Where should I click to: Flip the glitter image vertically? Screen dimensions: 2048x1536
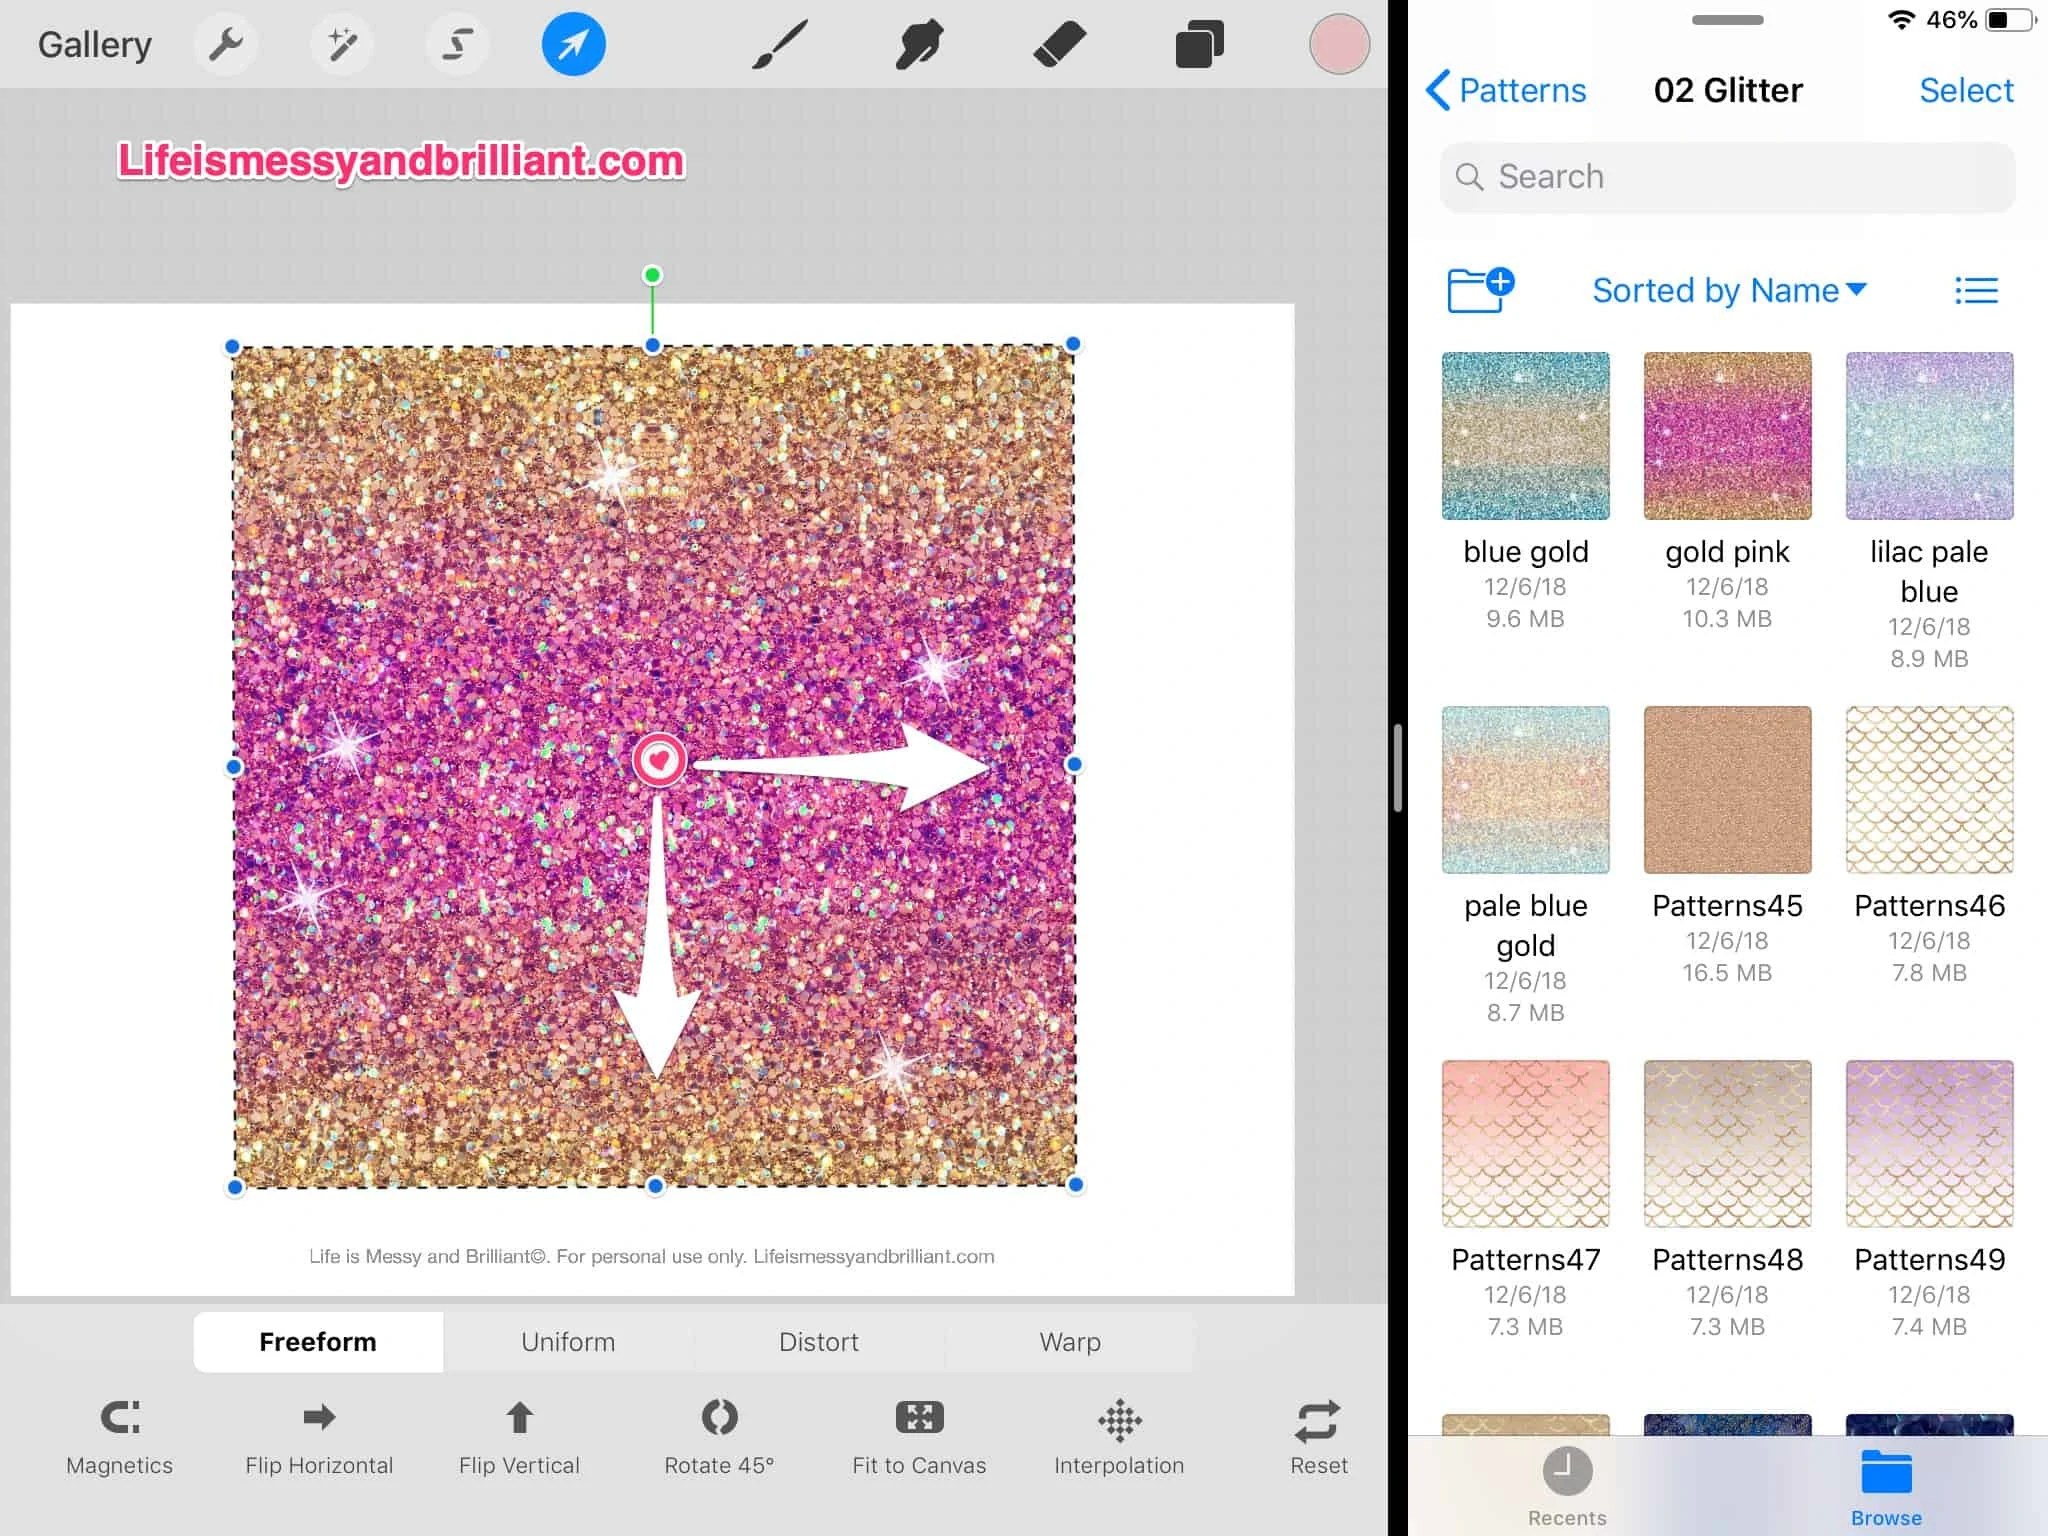click(519, 1437)
